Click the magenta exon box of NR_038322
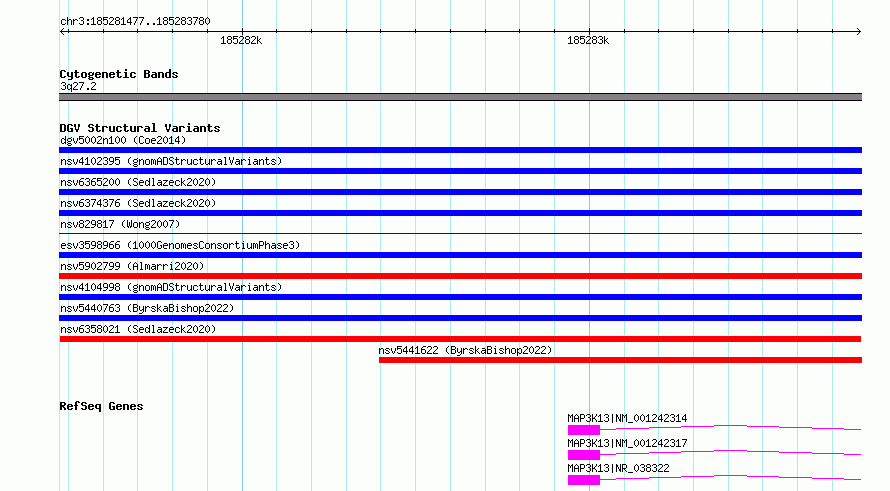The width and height of the screenshot is (890, 491). pyautogui.click(x=583, y=480)
